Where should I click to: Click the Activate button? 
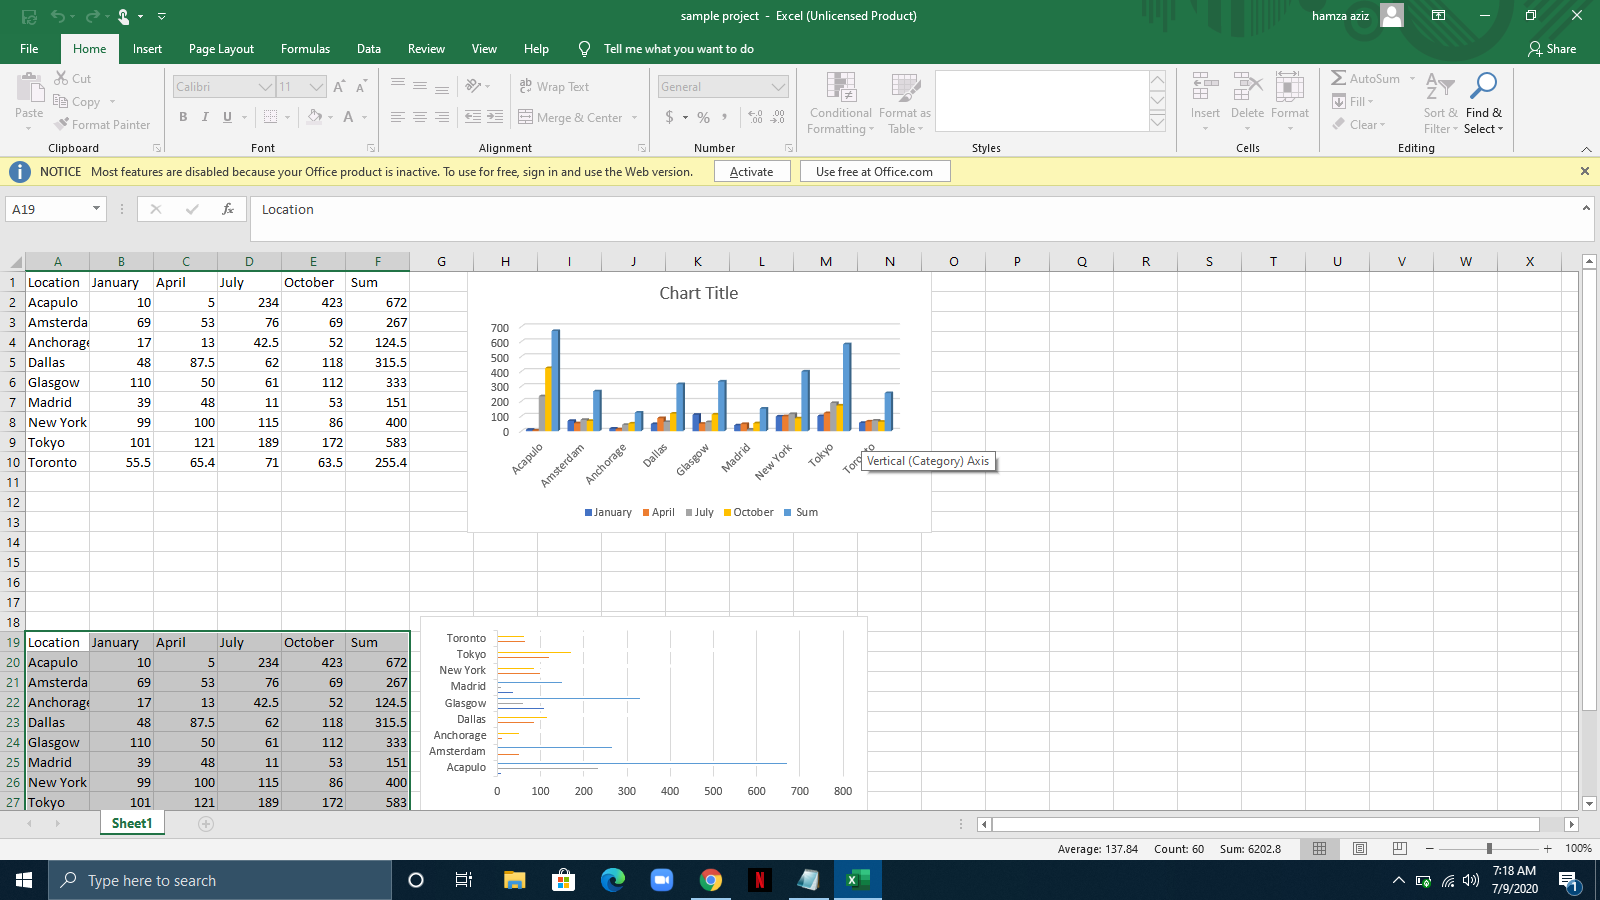[751, 171]
